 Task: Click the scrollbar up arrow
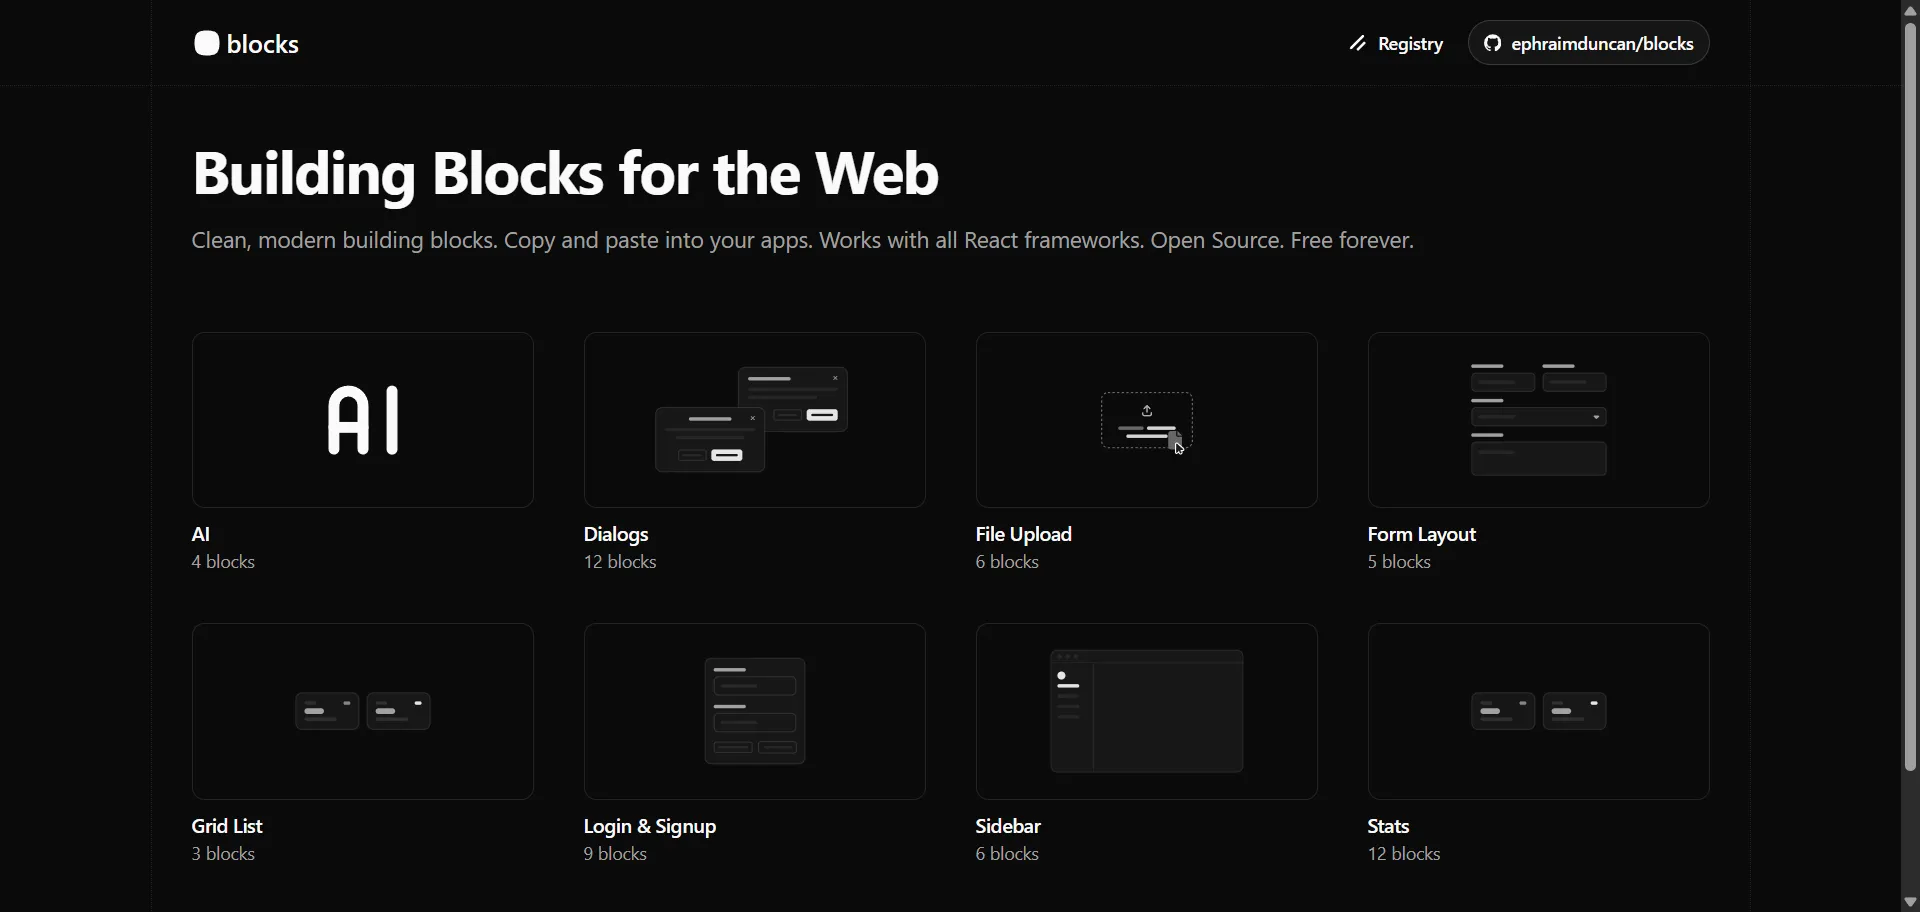pyautogui.click(x=1910, y=10)
